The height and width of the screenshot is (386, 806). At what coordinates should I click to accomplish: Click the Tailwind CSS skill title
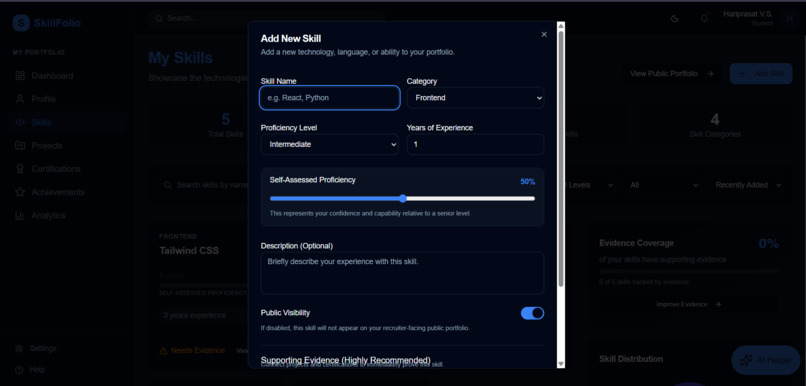(189, 251)
